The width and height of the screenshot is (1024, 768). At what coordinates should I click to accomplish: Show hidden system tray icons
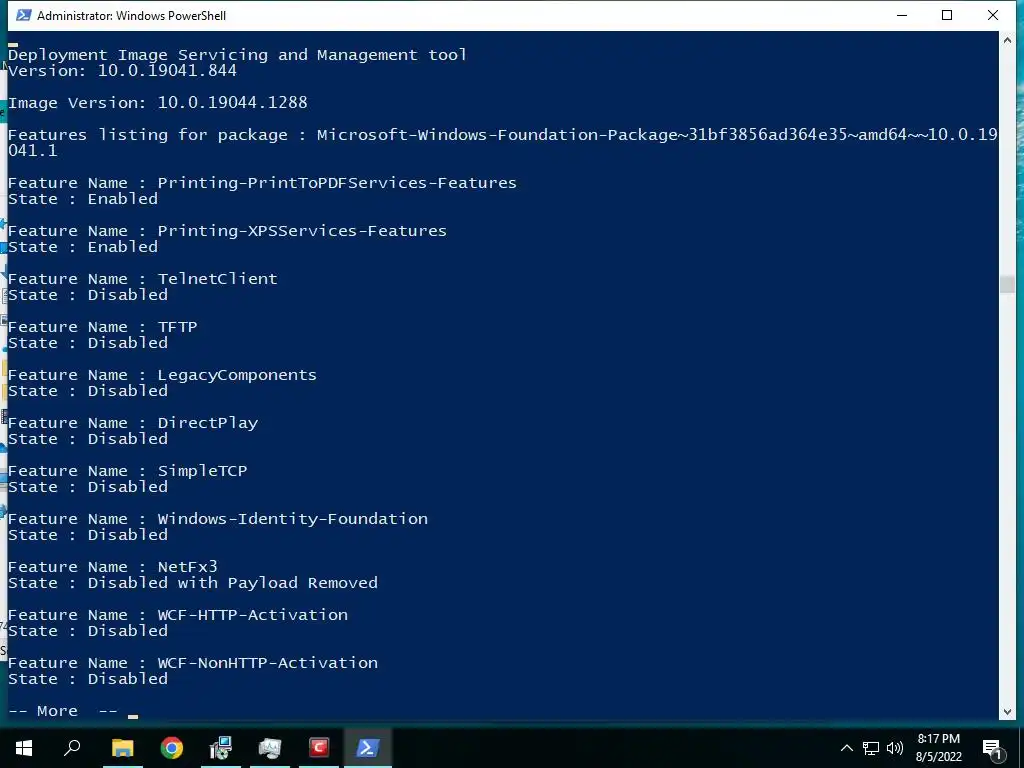point(846,748)
